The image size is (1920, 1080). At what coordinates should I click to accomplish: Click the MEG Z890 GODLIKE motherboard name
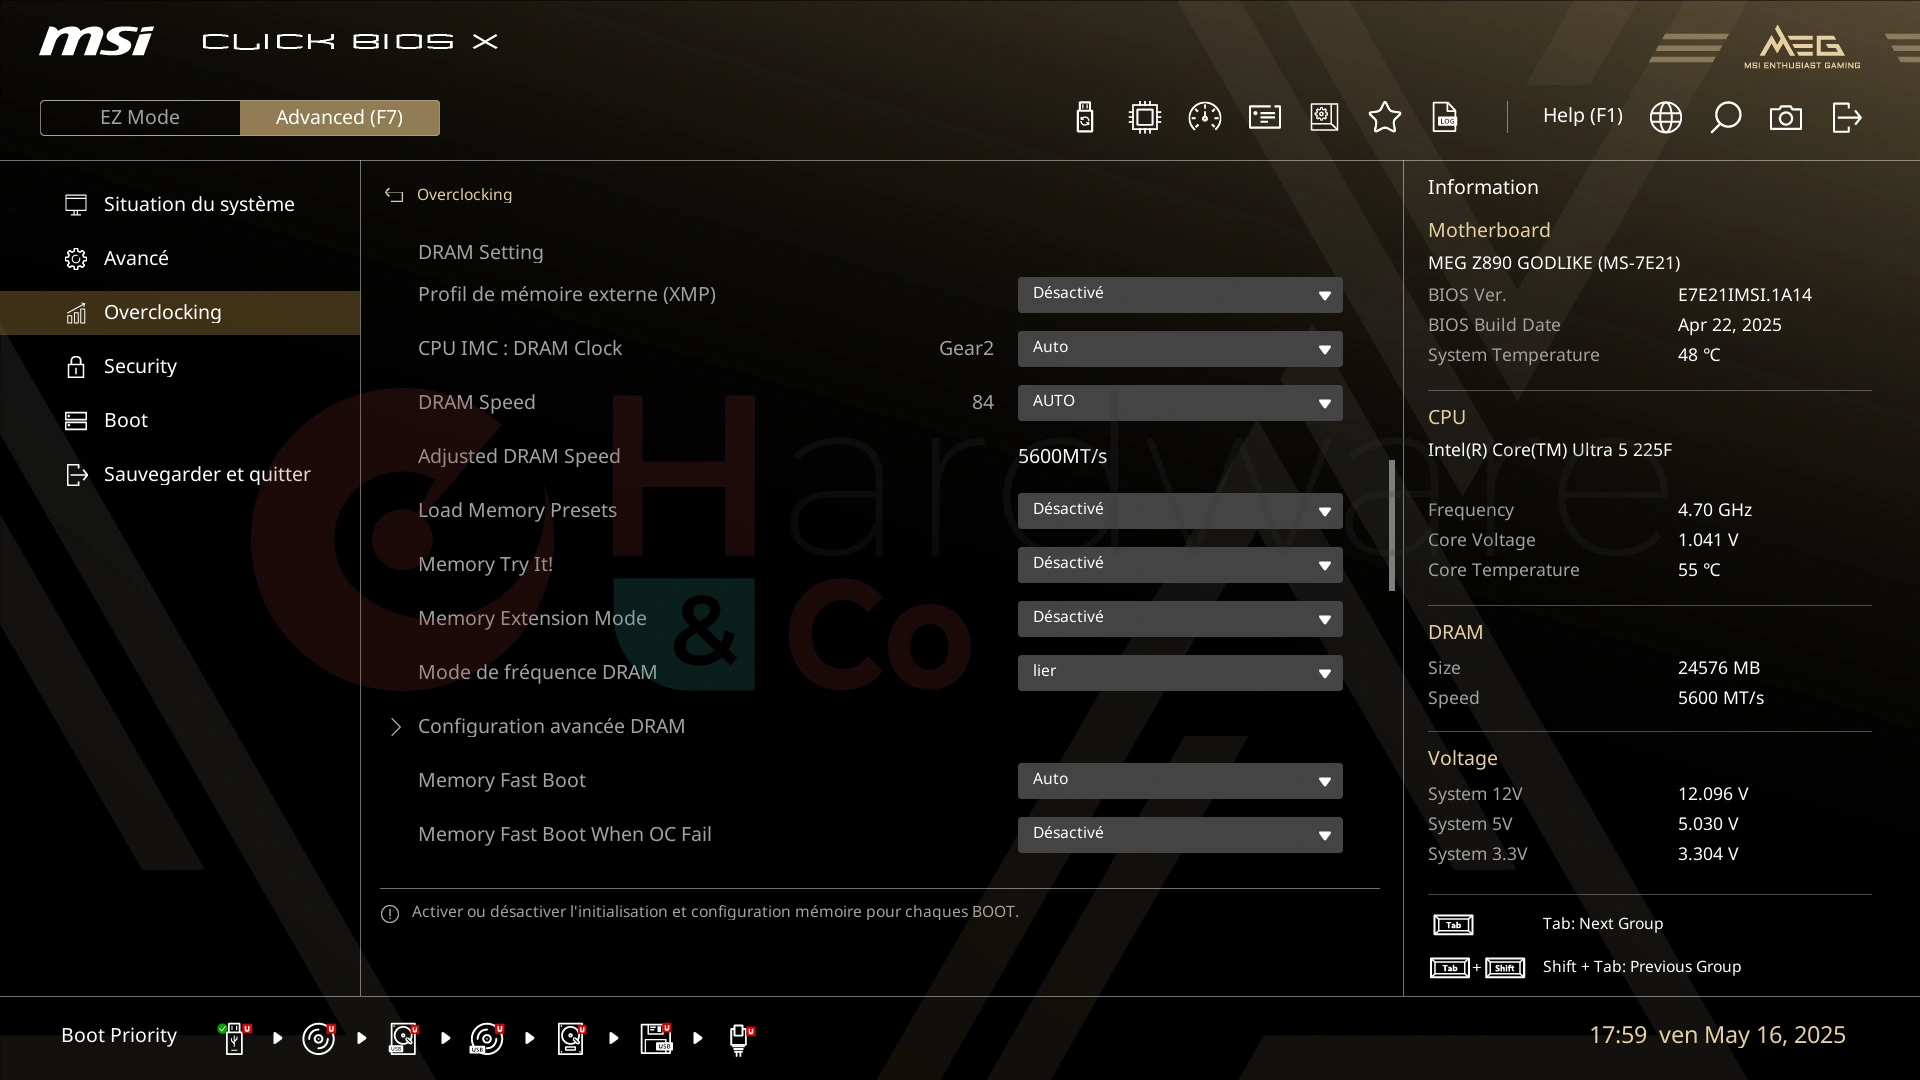pyautogui.click(x=1553, y=263)
